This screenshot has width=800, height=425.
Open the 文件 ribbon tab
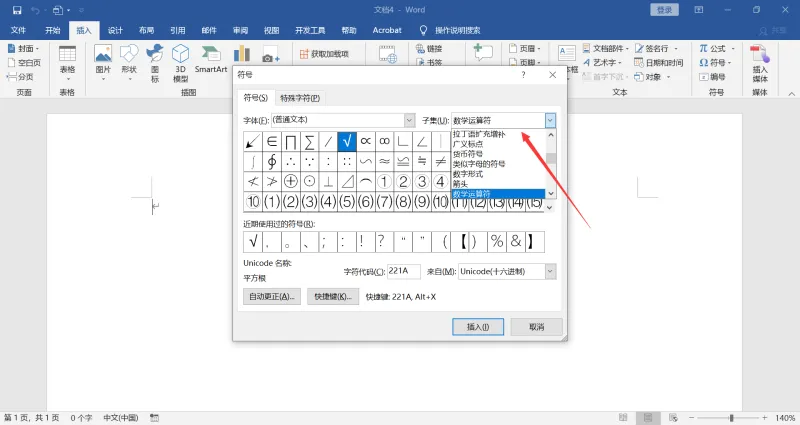(x=18, y=30)
